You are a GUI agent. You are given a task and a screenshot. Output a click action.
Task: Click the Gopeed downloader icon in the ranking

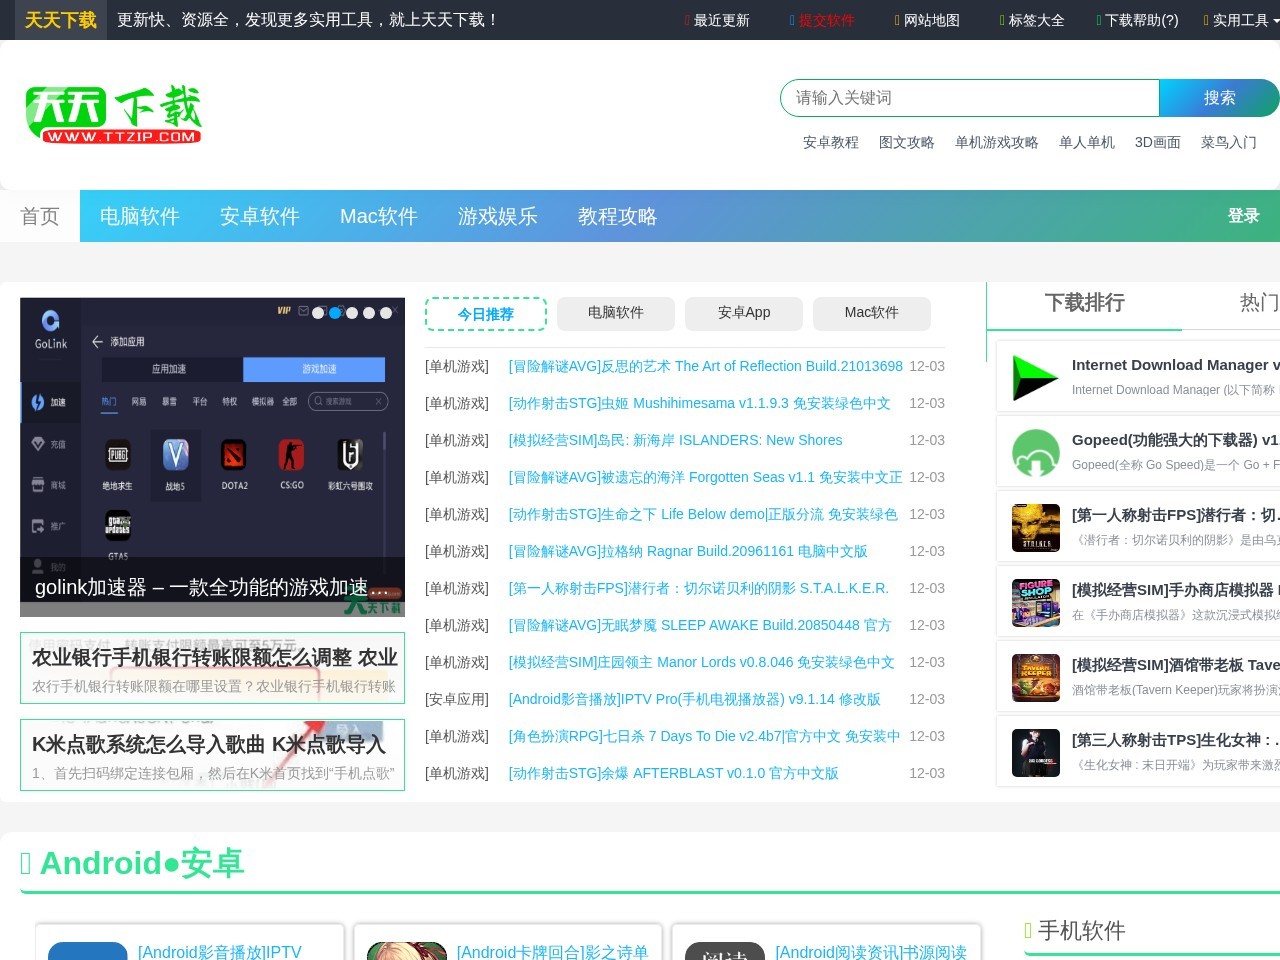pos(1035,452)
